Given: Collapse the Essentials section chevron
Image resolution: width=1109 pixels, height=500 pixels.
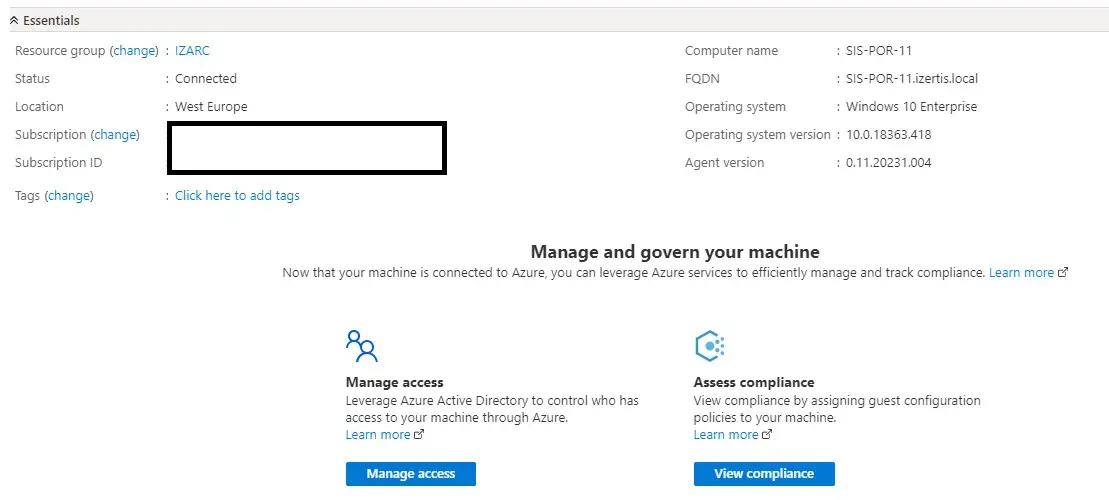Looking at the screenshot, I should click(x=14, y=20).
